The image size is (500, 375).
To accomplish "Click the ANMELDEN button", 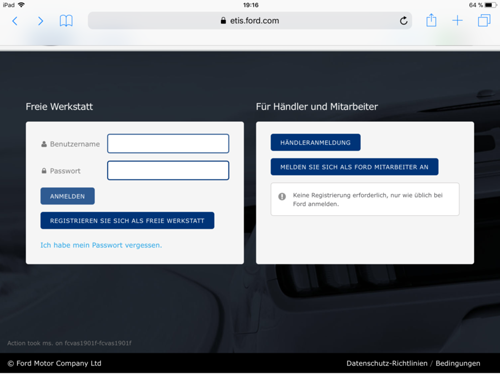I will (68, 196).
